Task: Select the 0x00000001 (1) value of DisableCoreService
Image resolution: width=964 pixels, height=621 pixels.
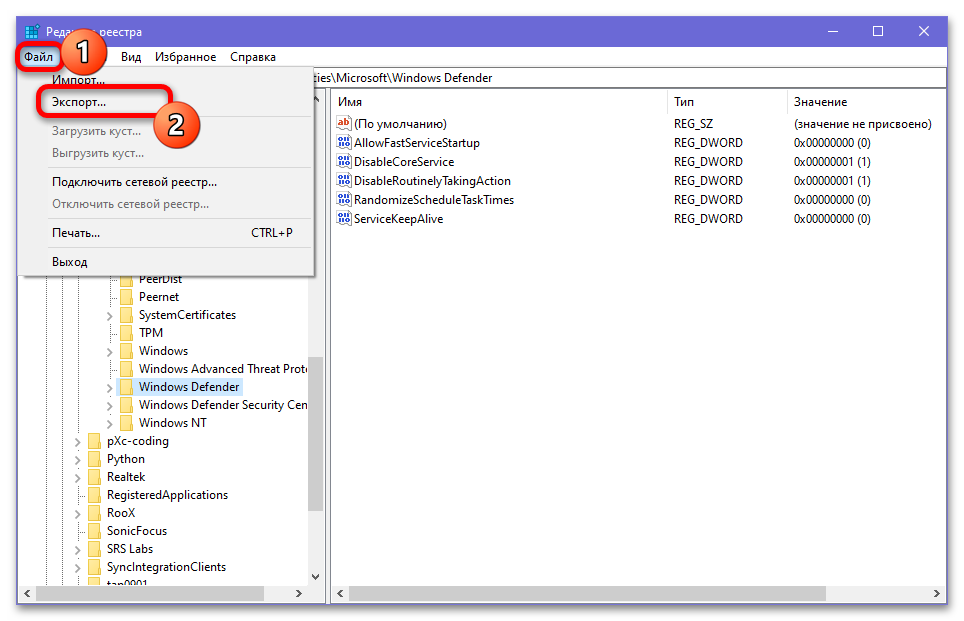Action: pyautogui.click(x=832, y=162)
